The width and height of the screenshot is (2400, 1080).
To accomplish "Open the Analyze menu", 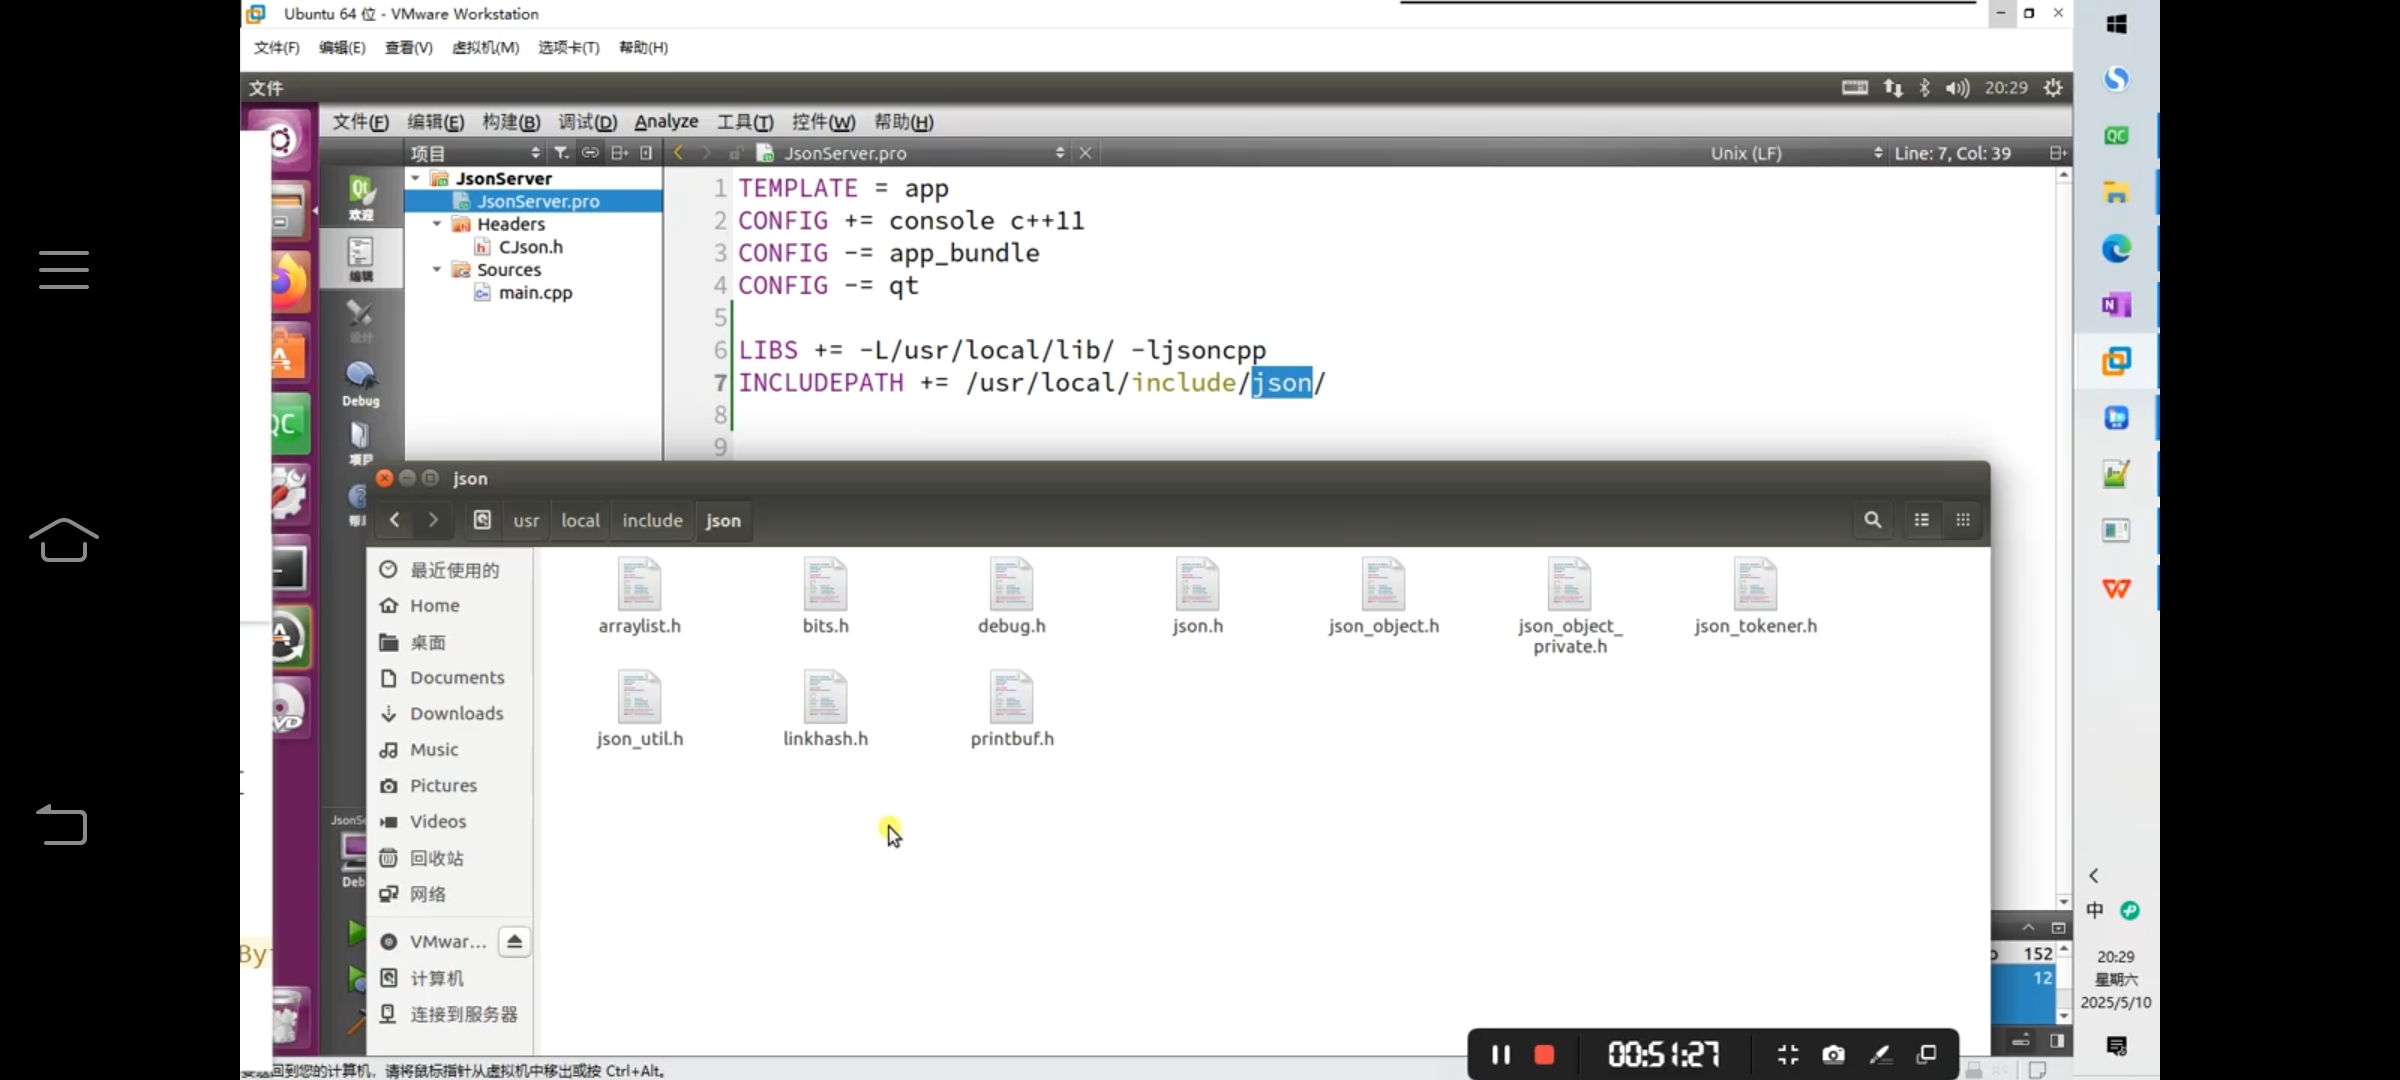I will click(666, 122).
